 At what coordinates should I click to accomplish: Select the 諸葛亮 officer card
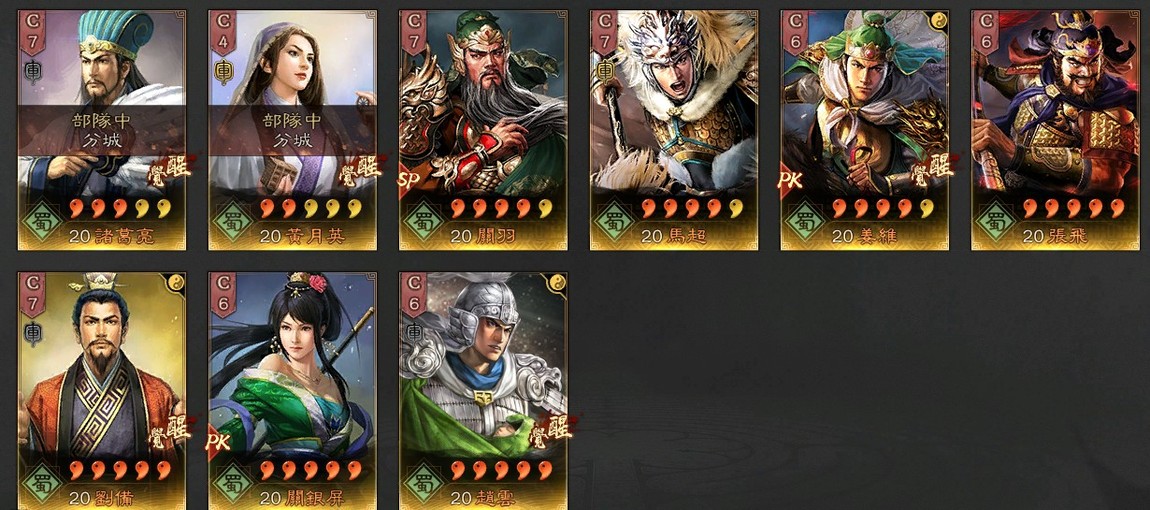[102, 130]
